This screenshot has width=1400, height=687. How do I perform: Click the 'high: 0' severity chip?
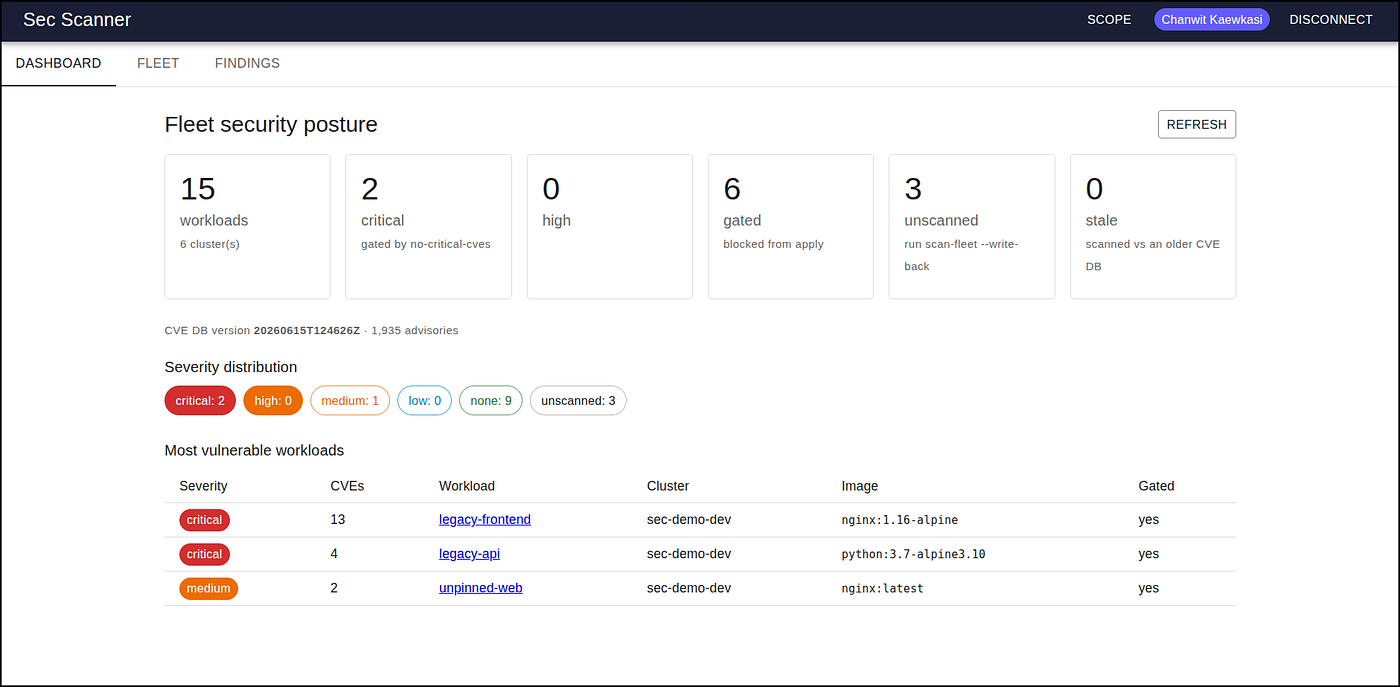[x=273, y=401]
